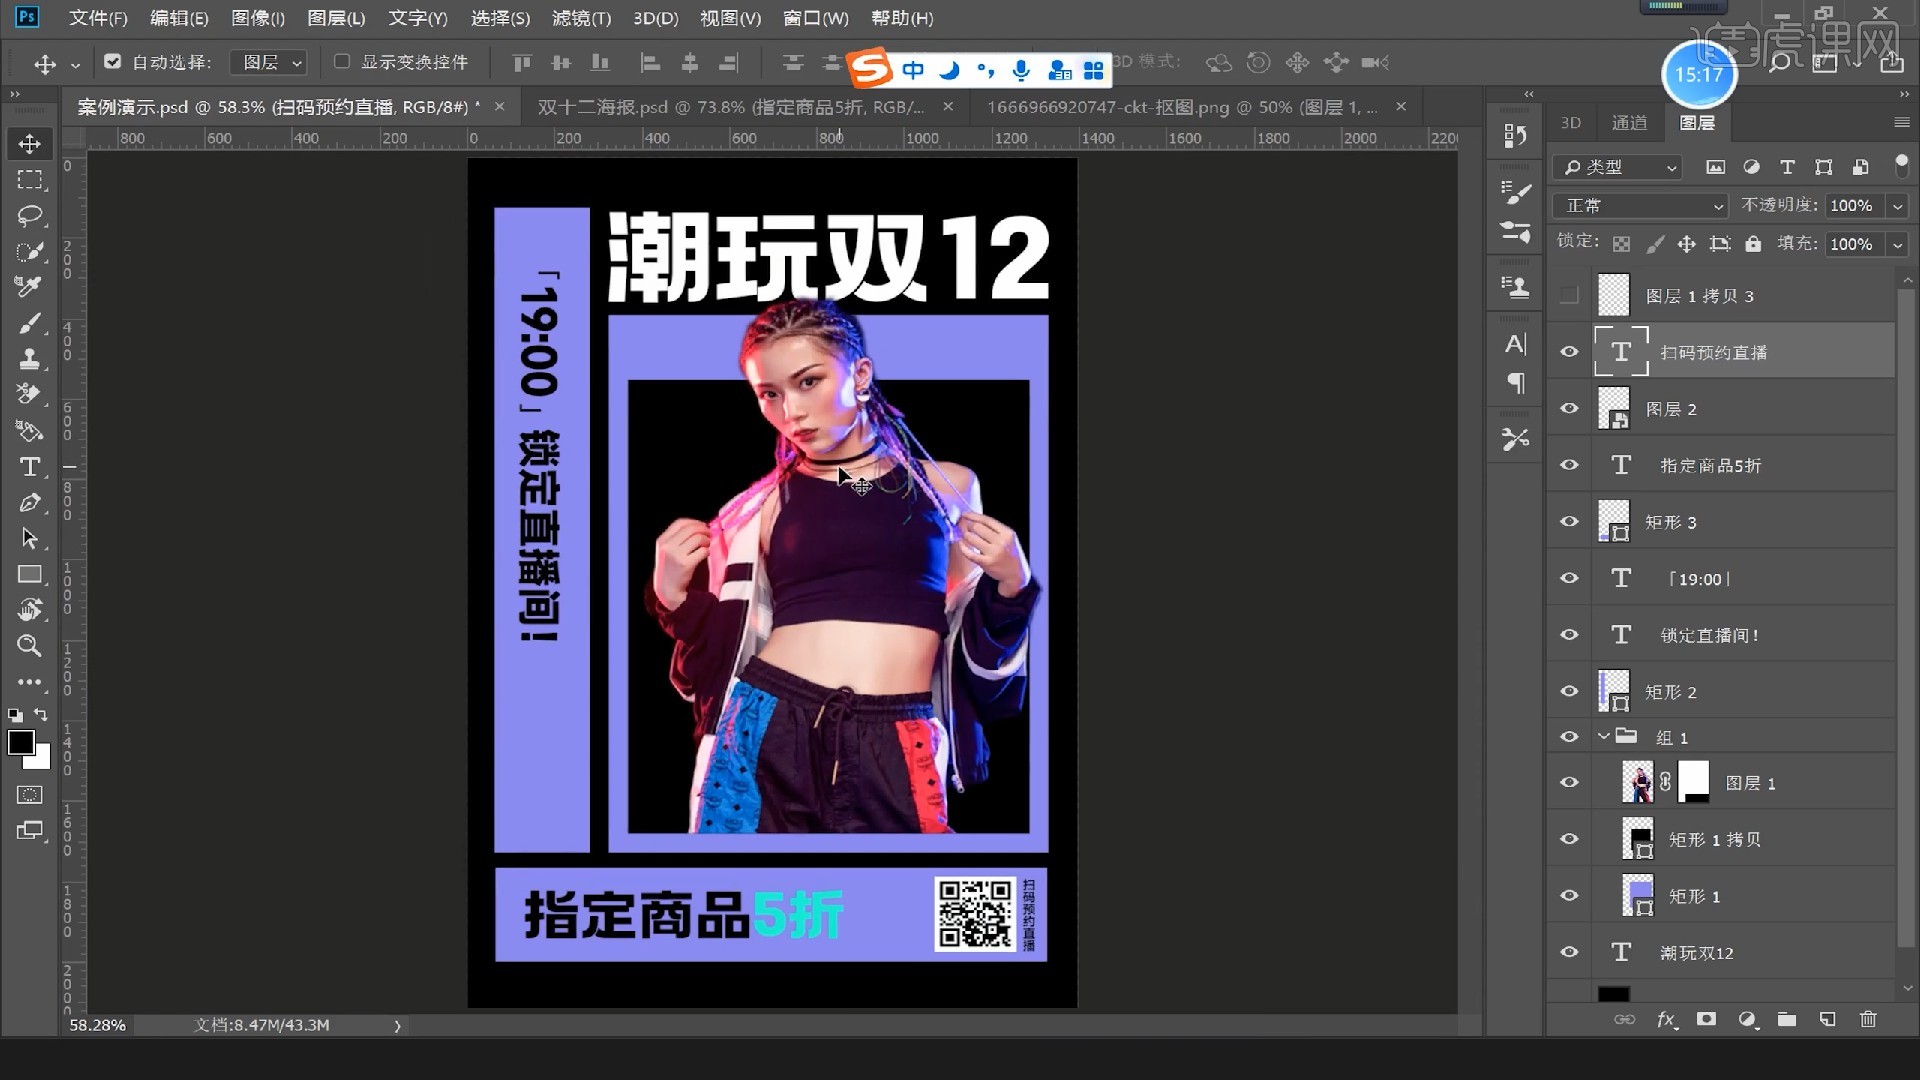Viewport: 1920px width, 1080px height.
Task: Select the Rectangle shape tool
Action: point(29,575)
